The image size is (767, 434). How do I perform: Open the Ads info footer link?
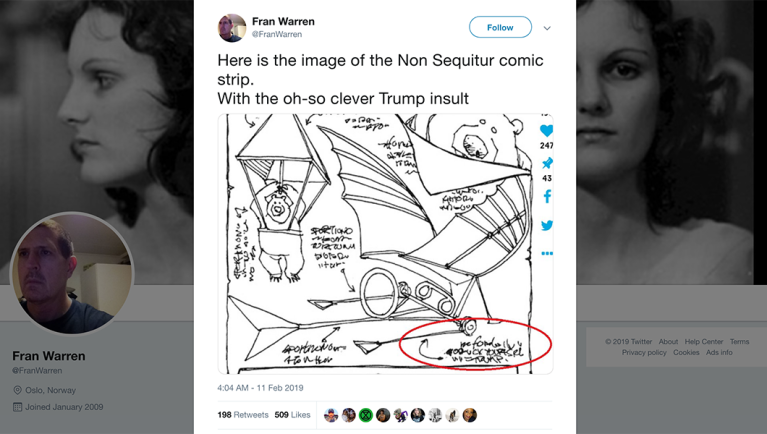(x=719, y=353)
